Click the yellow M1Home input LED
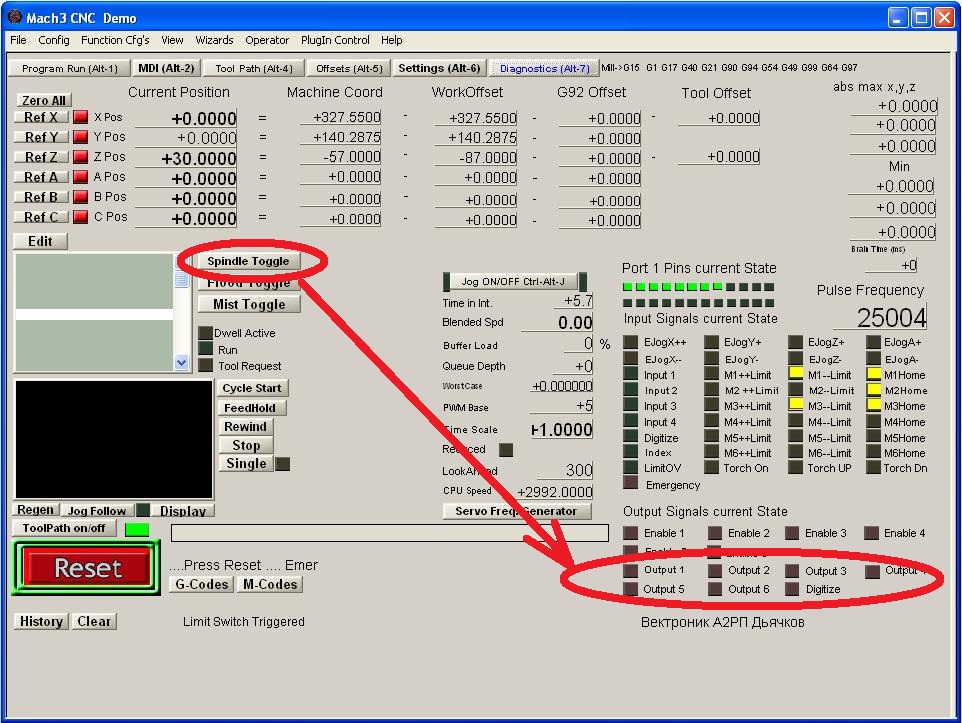The height and width of the screenshot is (723, 962). coord(874,374)
